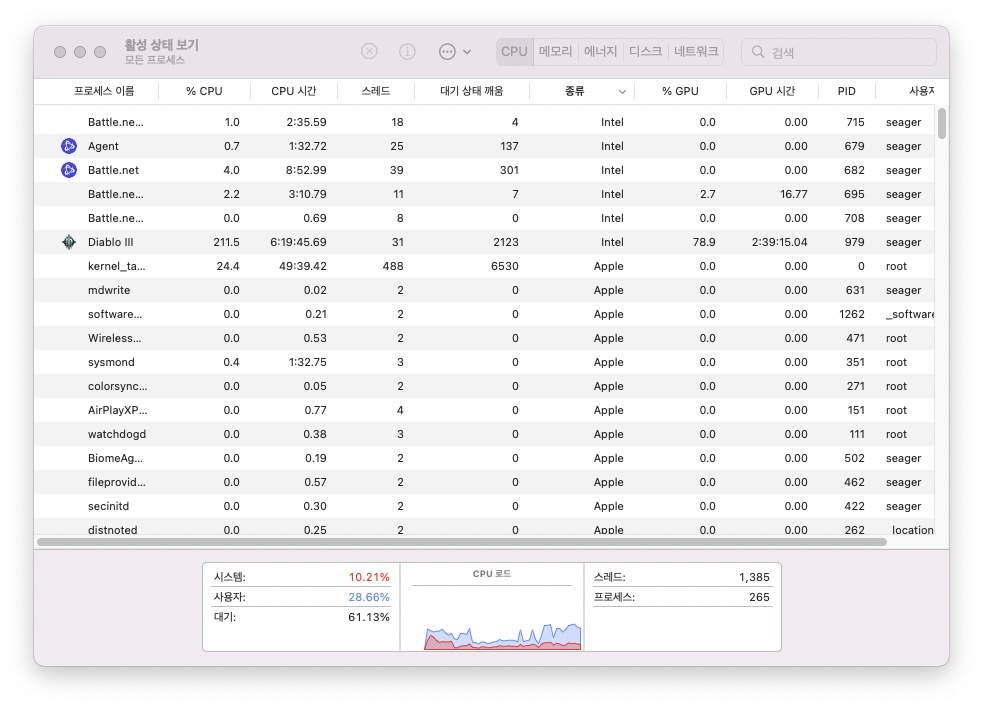The height and width of the screenshot is (708, 983).
Task: Click into the 검색 search field
Action: pyautogui.click(x=839, y=52)
